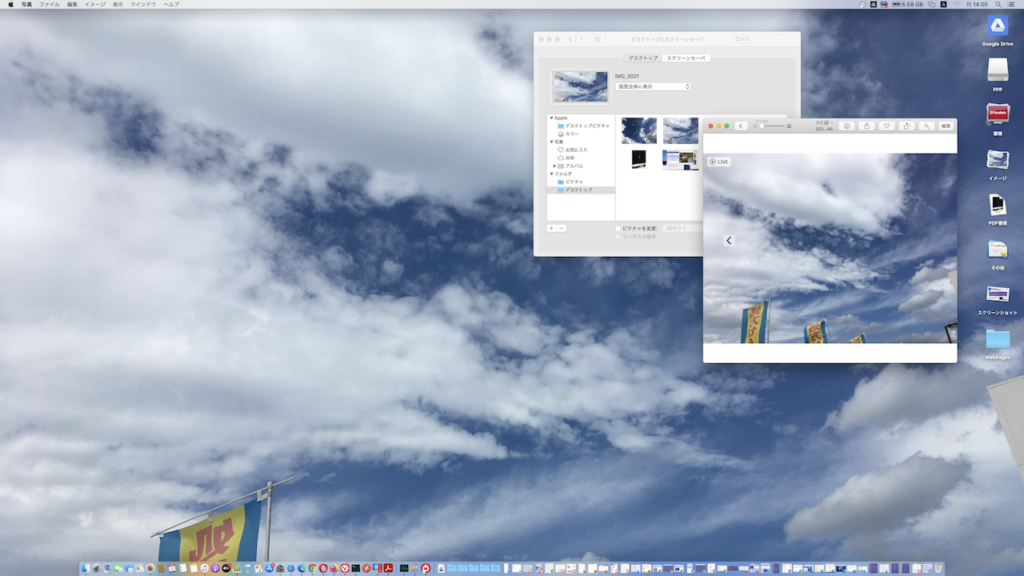Select デスクトップピクチャ in the sidebar
The width and height of the screenshot is (1024, 576).
pyautogui.click(x=586, y=126)
